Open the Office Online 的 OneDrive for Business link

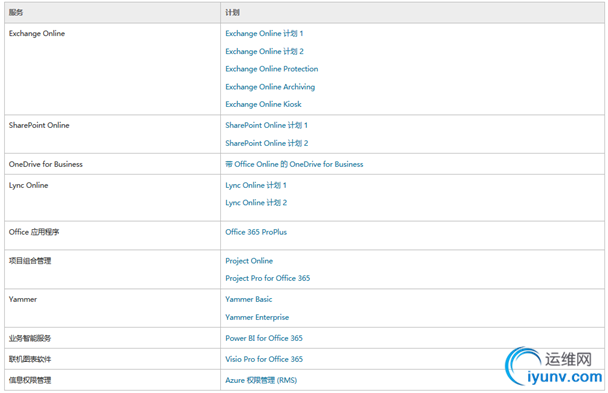tap(294, 164)
